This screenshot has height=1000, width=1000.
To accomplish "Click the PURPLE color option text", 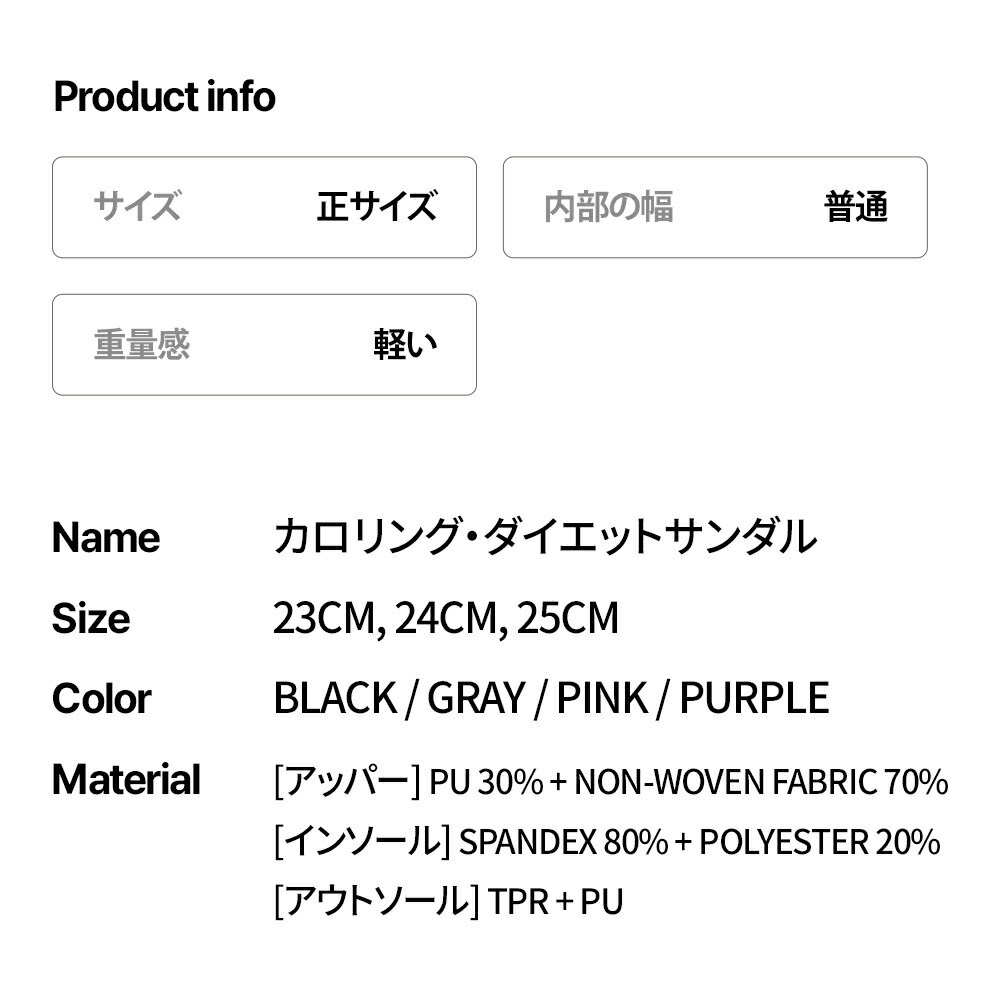I will pyautogui.click(x=754, y=699).
